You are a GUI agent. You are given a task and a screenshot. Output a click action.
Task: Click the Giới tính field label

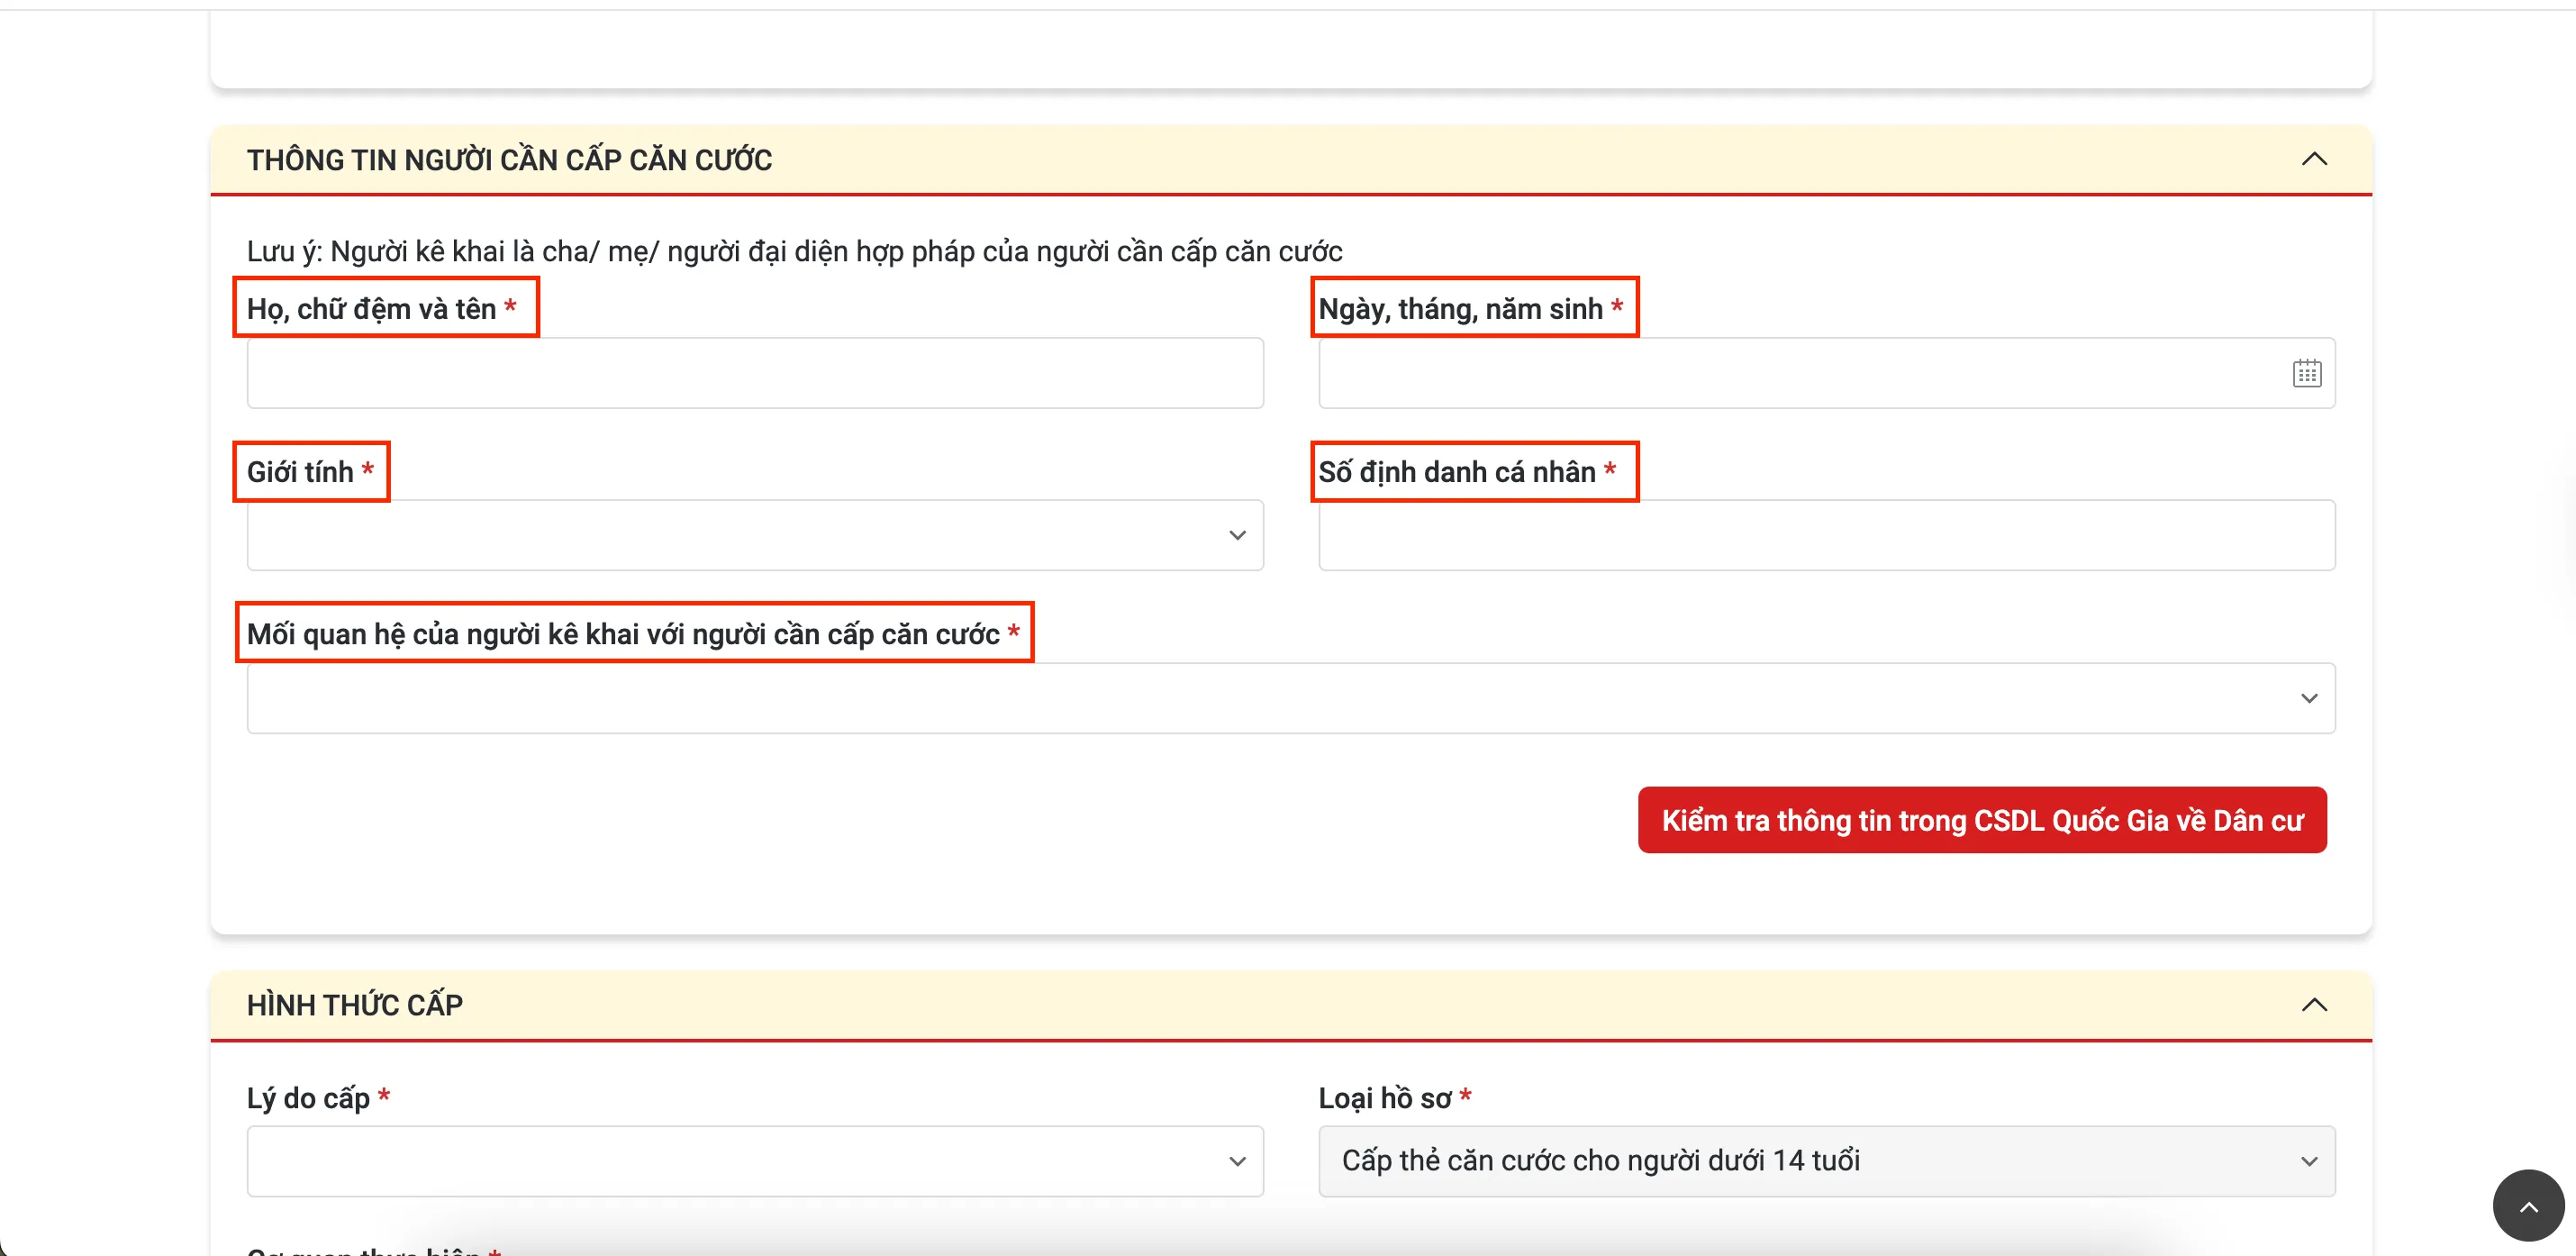click(300, 472)
